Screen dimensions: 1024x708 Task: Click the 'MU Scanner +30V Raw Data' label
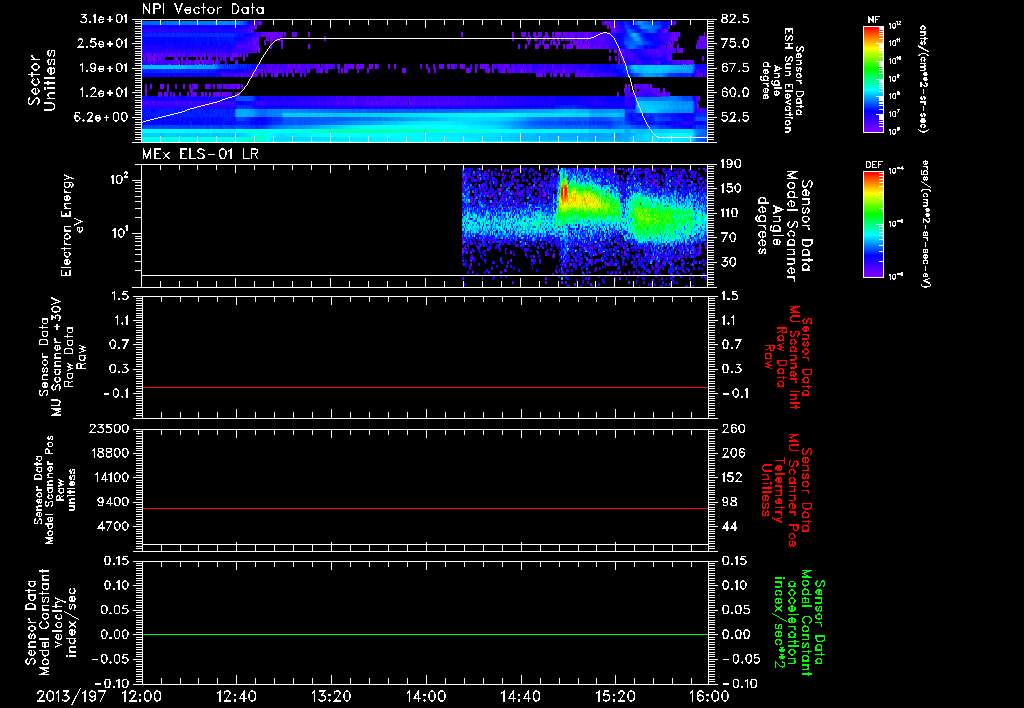[62, 357]
